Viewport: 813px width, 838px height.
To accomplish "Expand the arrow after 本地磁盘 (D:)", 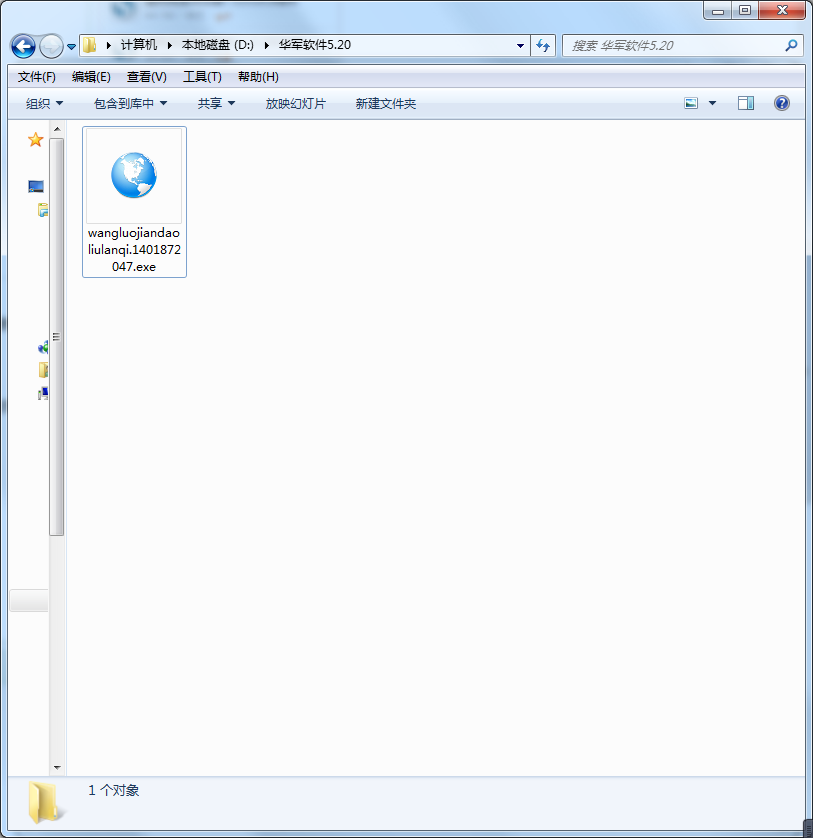I will pyautogui.click(x=266, y=45).
